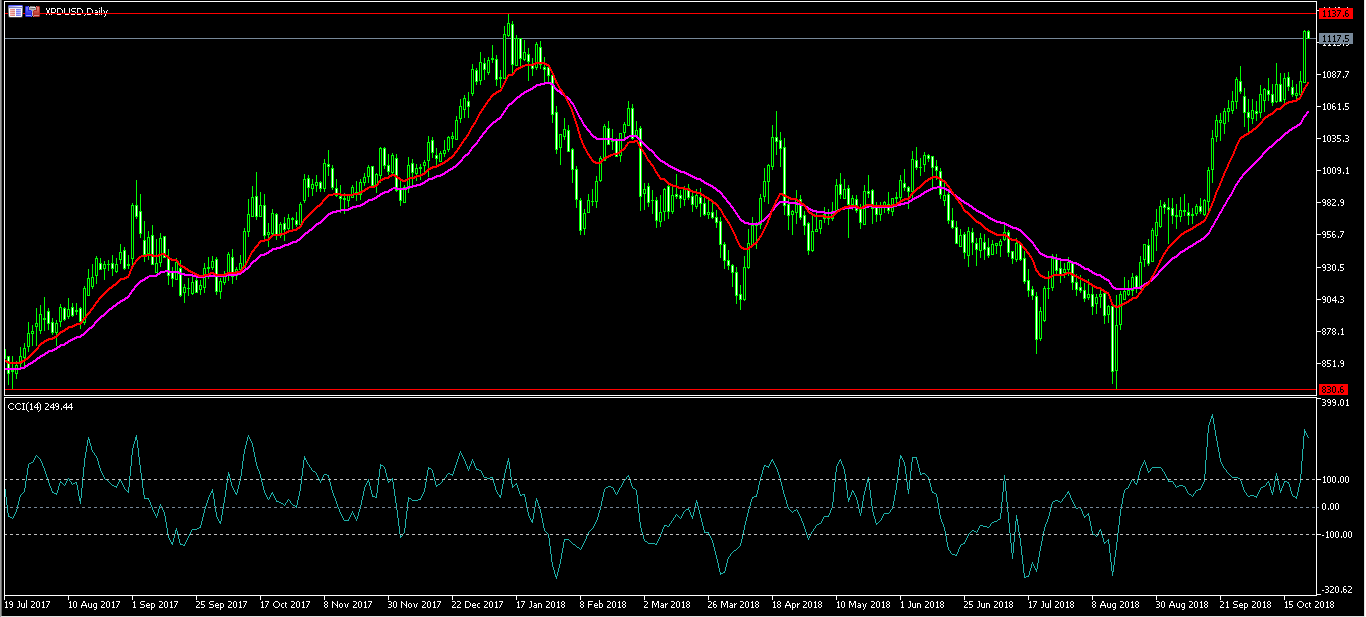Image resolution: width=1366 pixels, height=617 pixels.
Task: Click the 10 May 2018 date label
Action: [862, 605]
